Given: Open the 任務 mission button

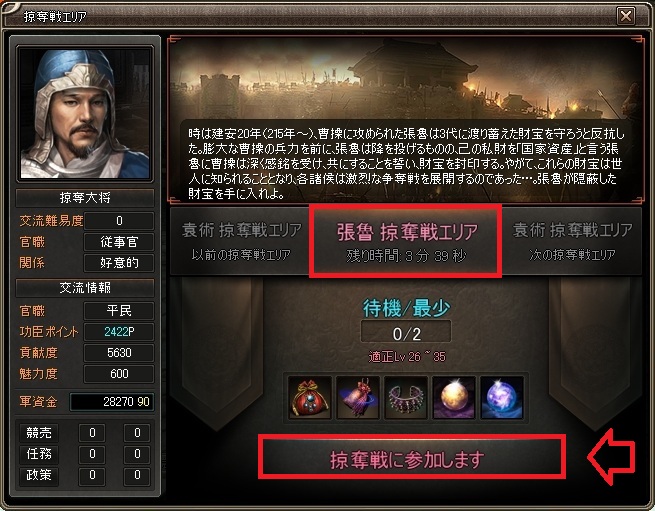Looking at the screenshot, I should [39, 454].
